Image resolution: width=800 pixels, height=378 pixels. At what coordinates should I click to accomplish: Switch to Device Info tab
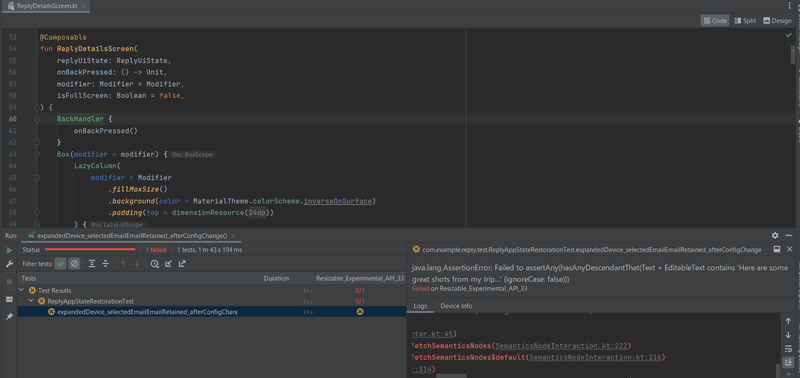pos(456,306)
